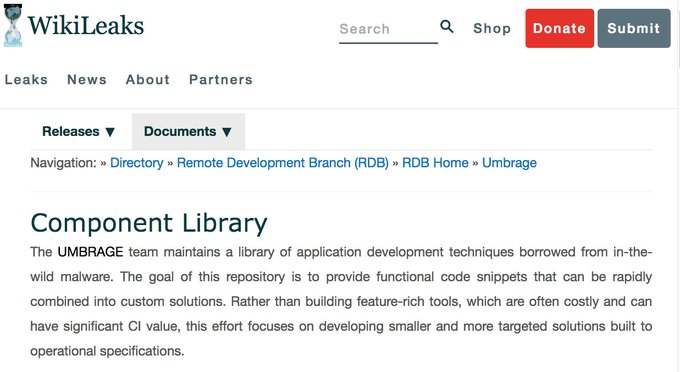Follow the RDB Home breadcrumb link
The width and height of the screenshot is (680, 372).
coord(435,163)
